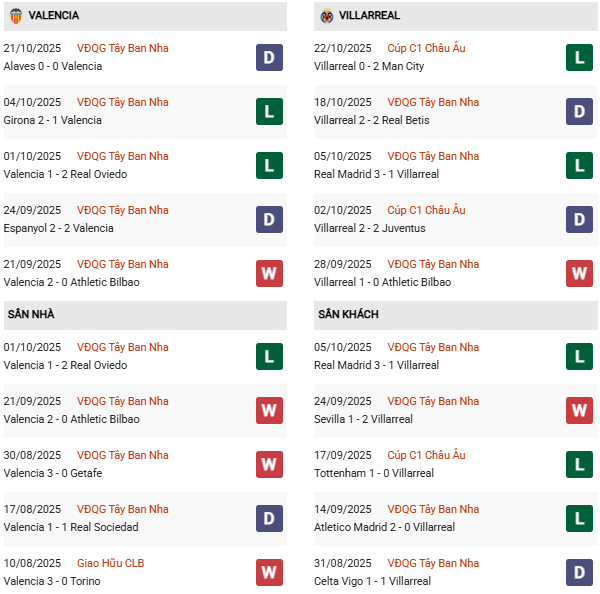Click the Valencia 3 - 0 Getafe match row

(52, 473)
